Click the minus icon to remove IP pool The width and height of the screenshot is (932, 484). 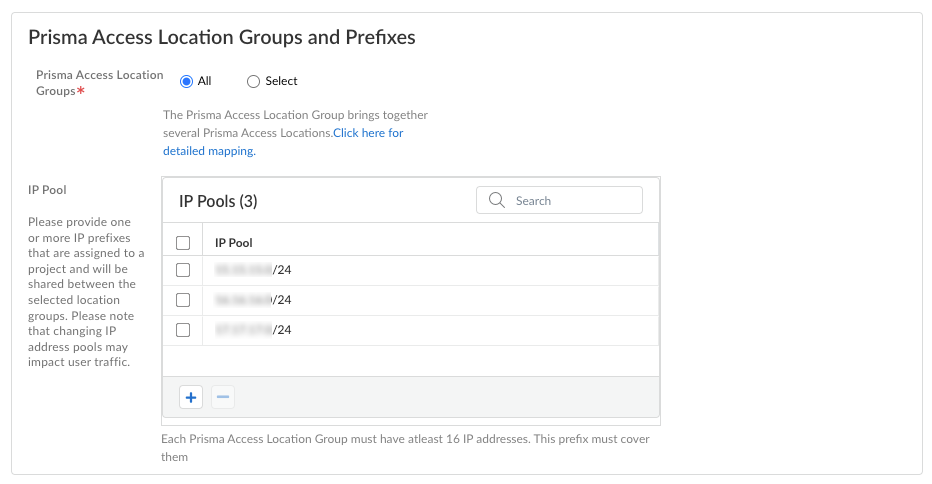(x=223, y=397)
